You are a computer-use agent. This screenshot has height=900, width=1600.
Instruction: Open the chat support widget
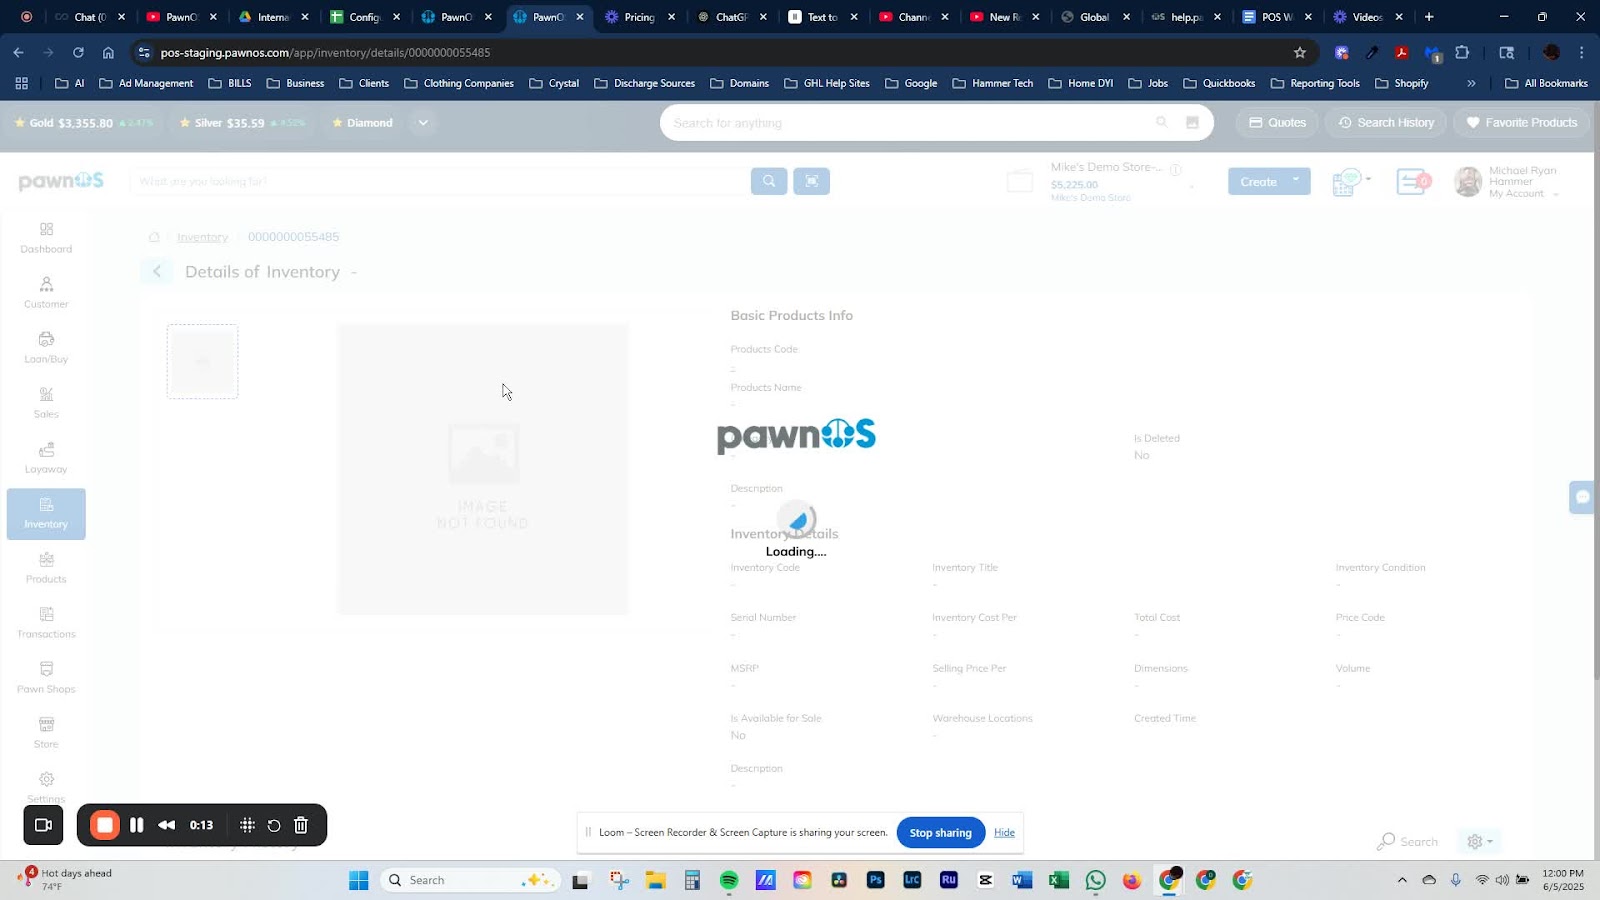1583,497
